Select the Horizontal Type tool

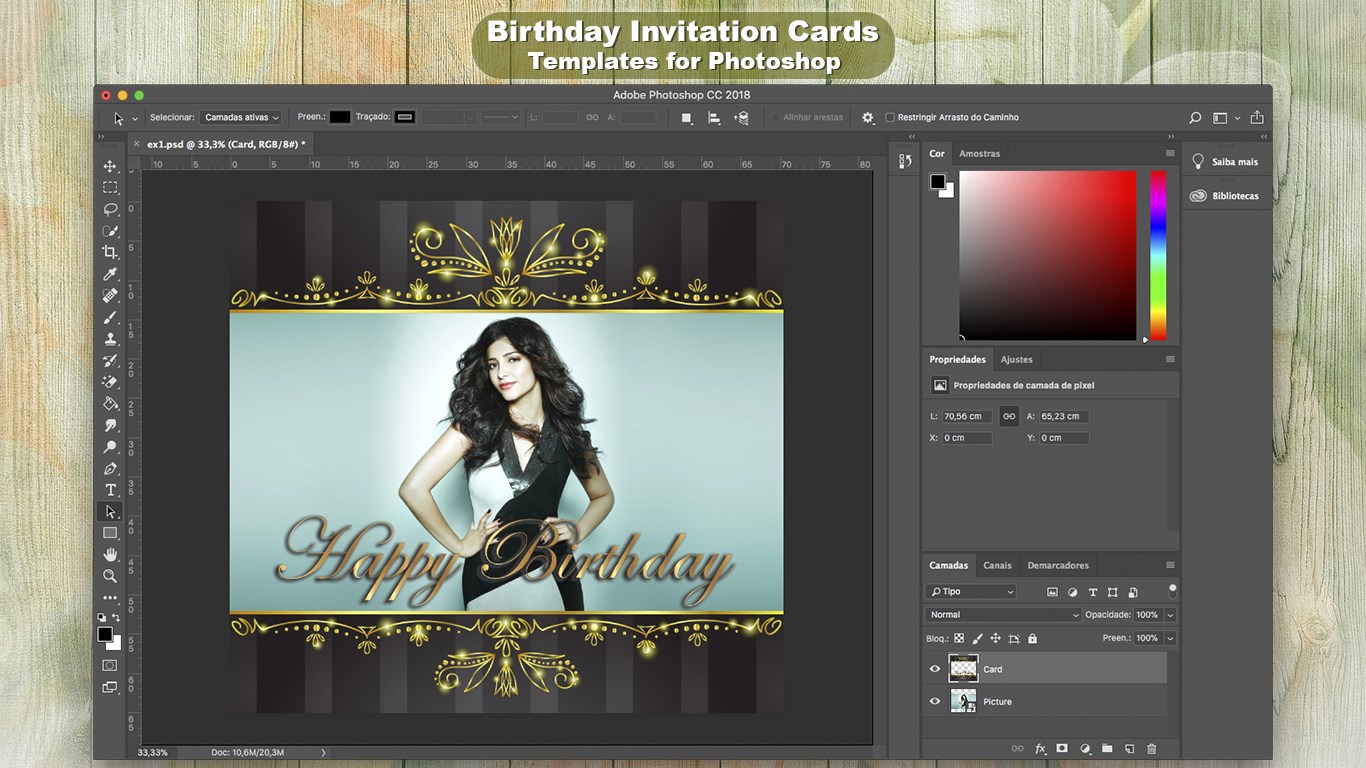(x=110, y=490)
